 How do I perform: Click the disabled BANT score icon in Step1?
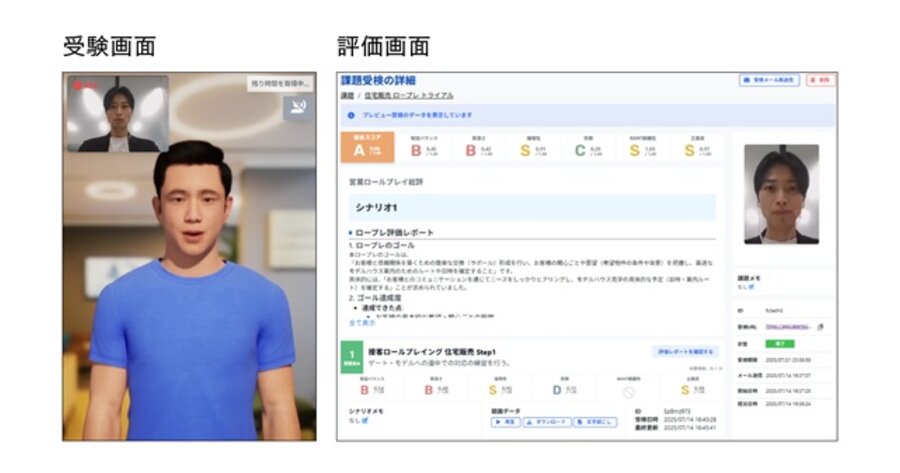coord(629,392)
